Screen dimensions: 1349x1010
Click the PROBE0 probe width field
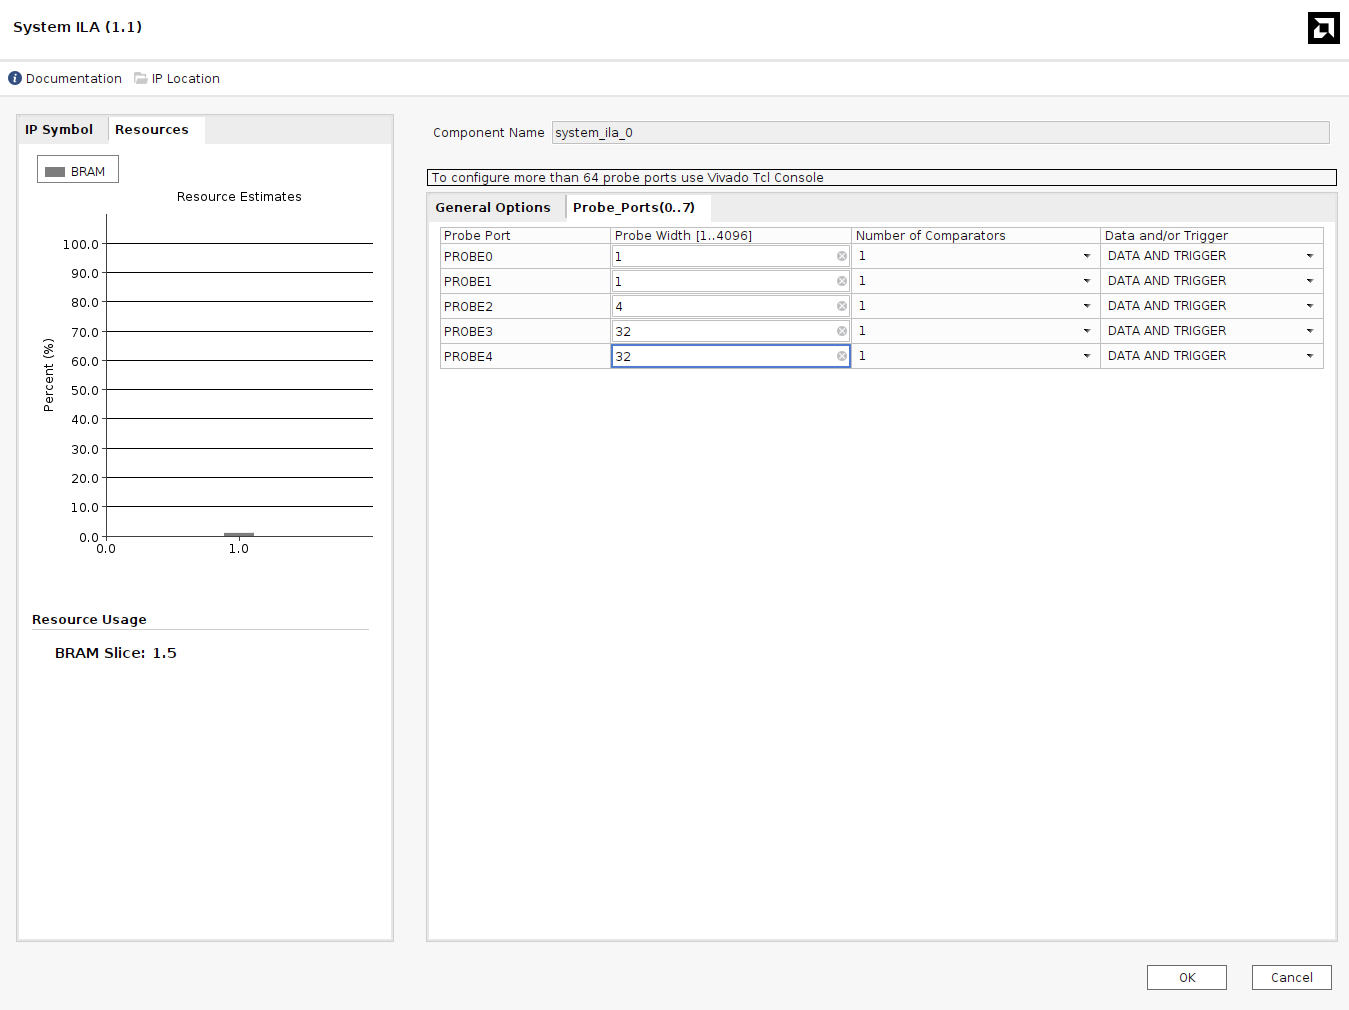tap(731, 256)
